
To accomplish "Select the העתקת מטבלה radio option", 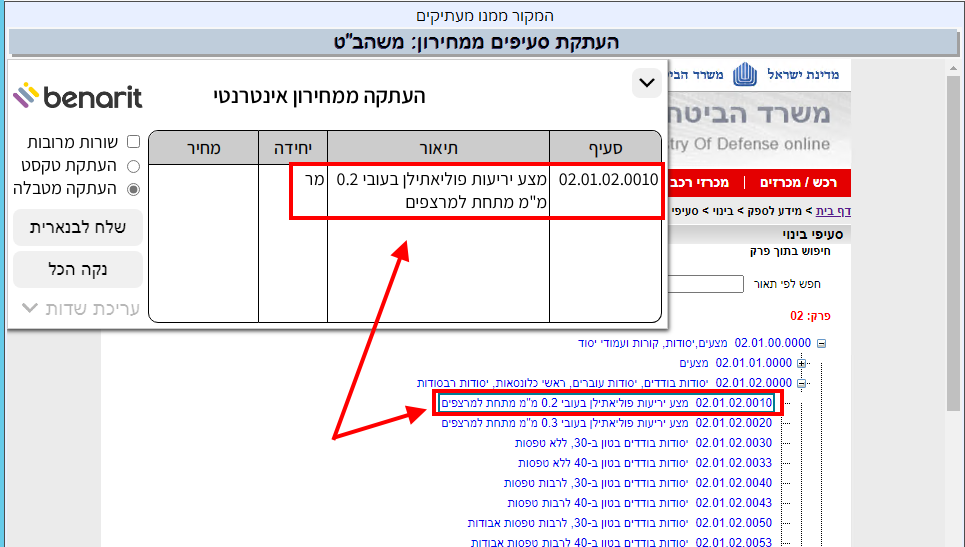I will pos(133,188).
